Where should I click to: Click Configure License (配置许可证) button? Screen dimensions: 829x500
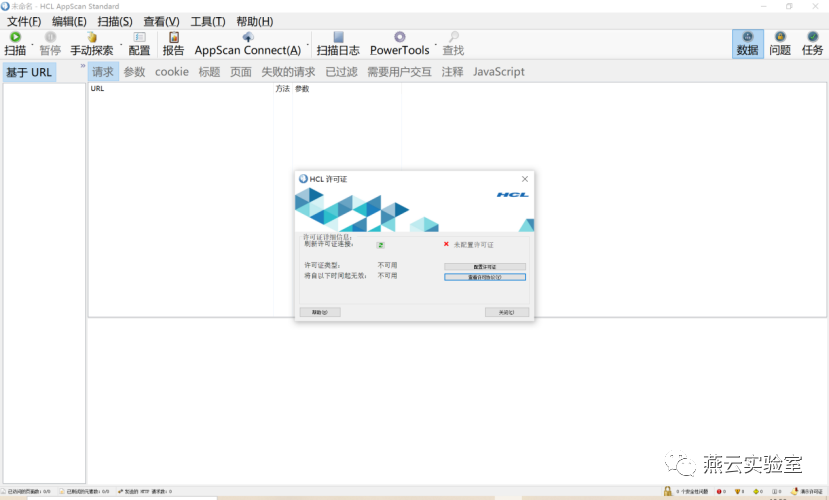click(x=485, y=267)
